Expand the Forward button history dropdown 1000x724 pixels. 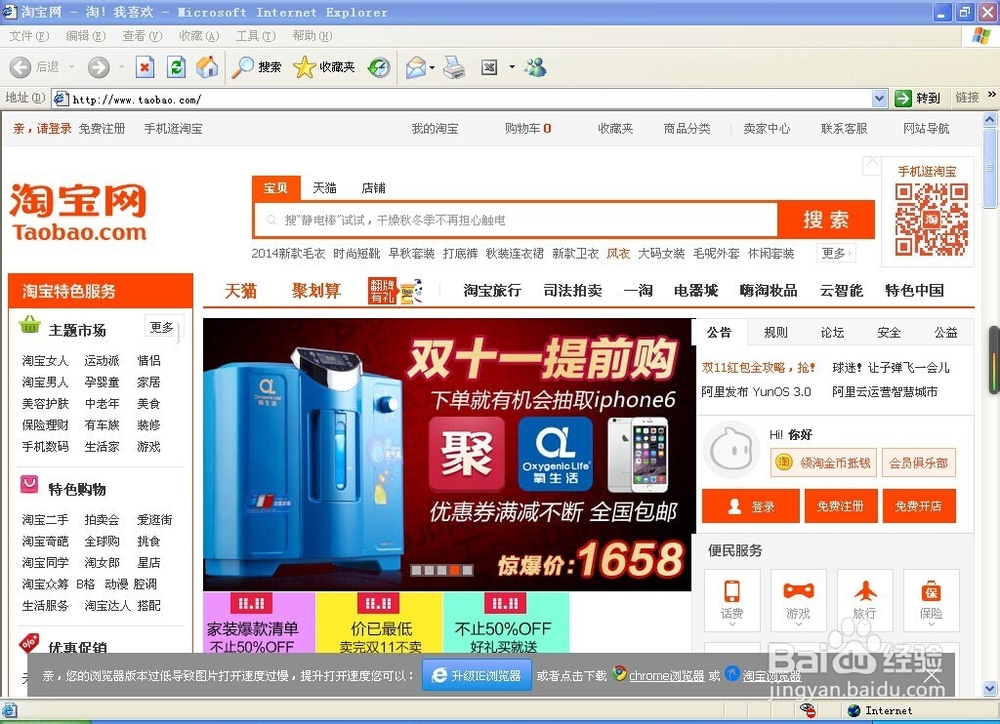tap(121, 67)
